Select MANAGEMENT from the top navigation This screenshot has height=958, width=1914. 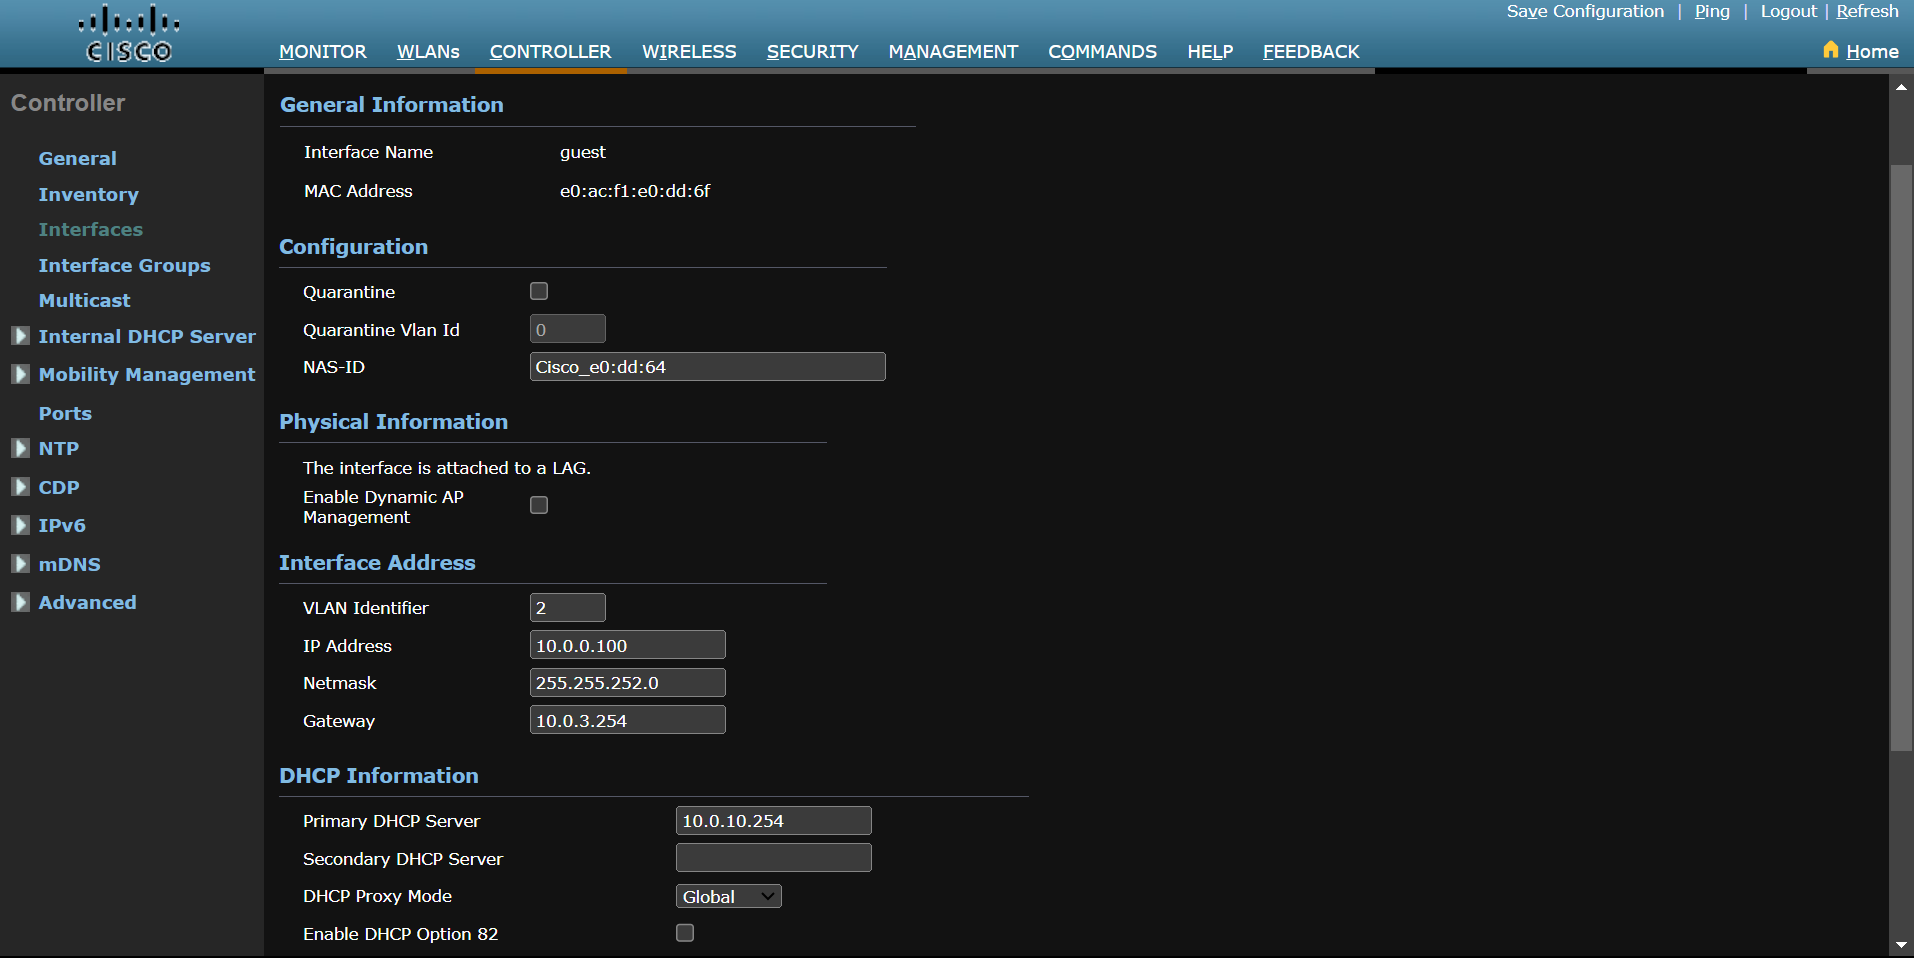tap(952, 51)
